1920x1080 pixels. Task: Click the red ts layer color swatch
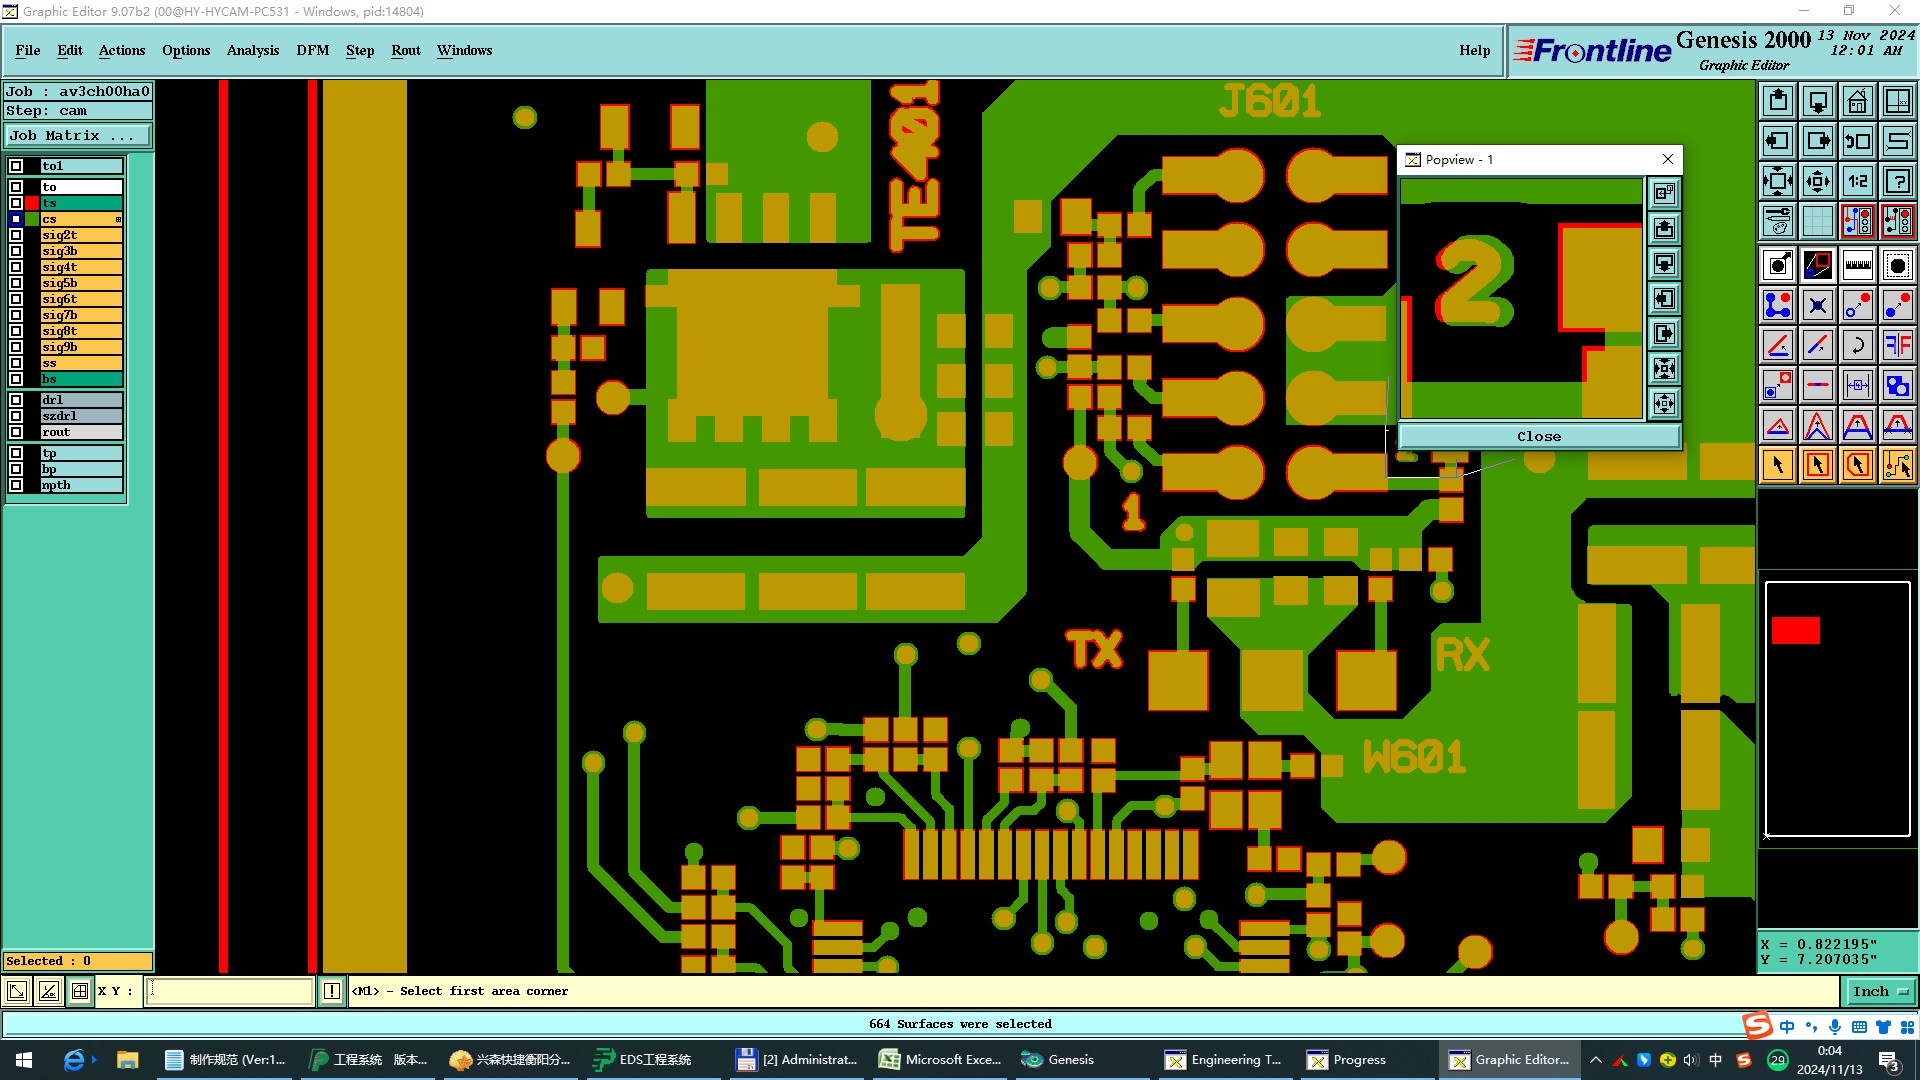coord(32,203)
